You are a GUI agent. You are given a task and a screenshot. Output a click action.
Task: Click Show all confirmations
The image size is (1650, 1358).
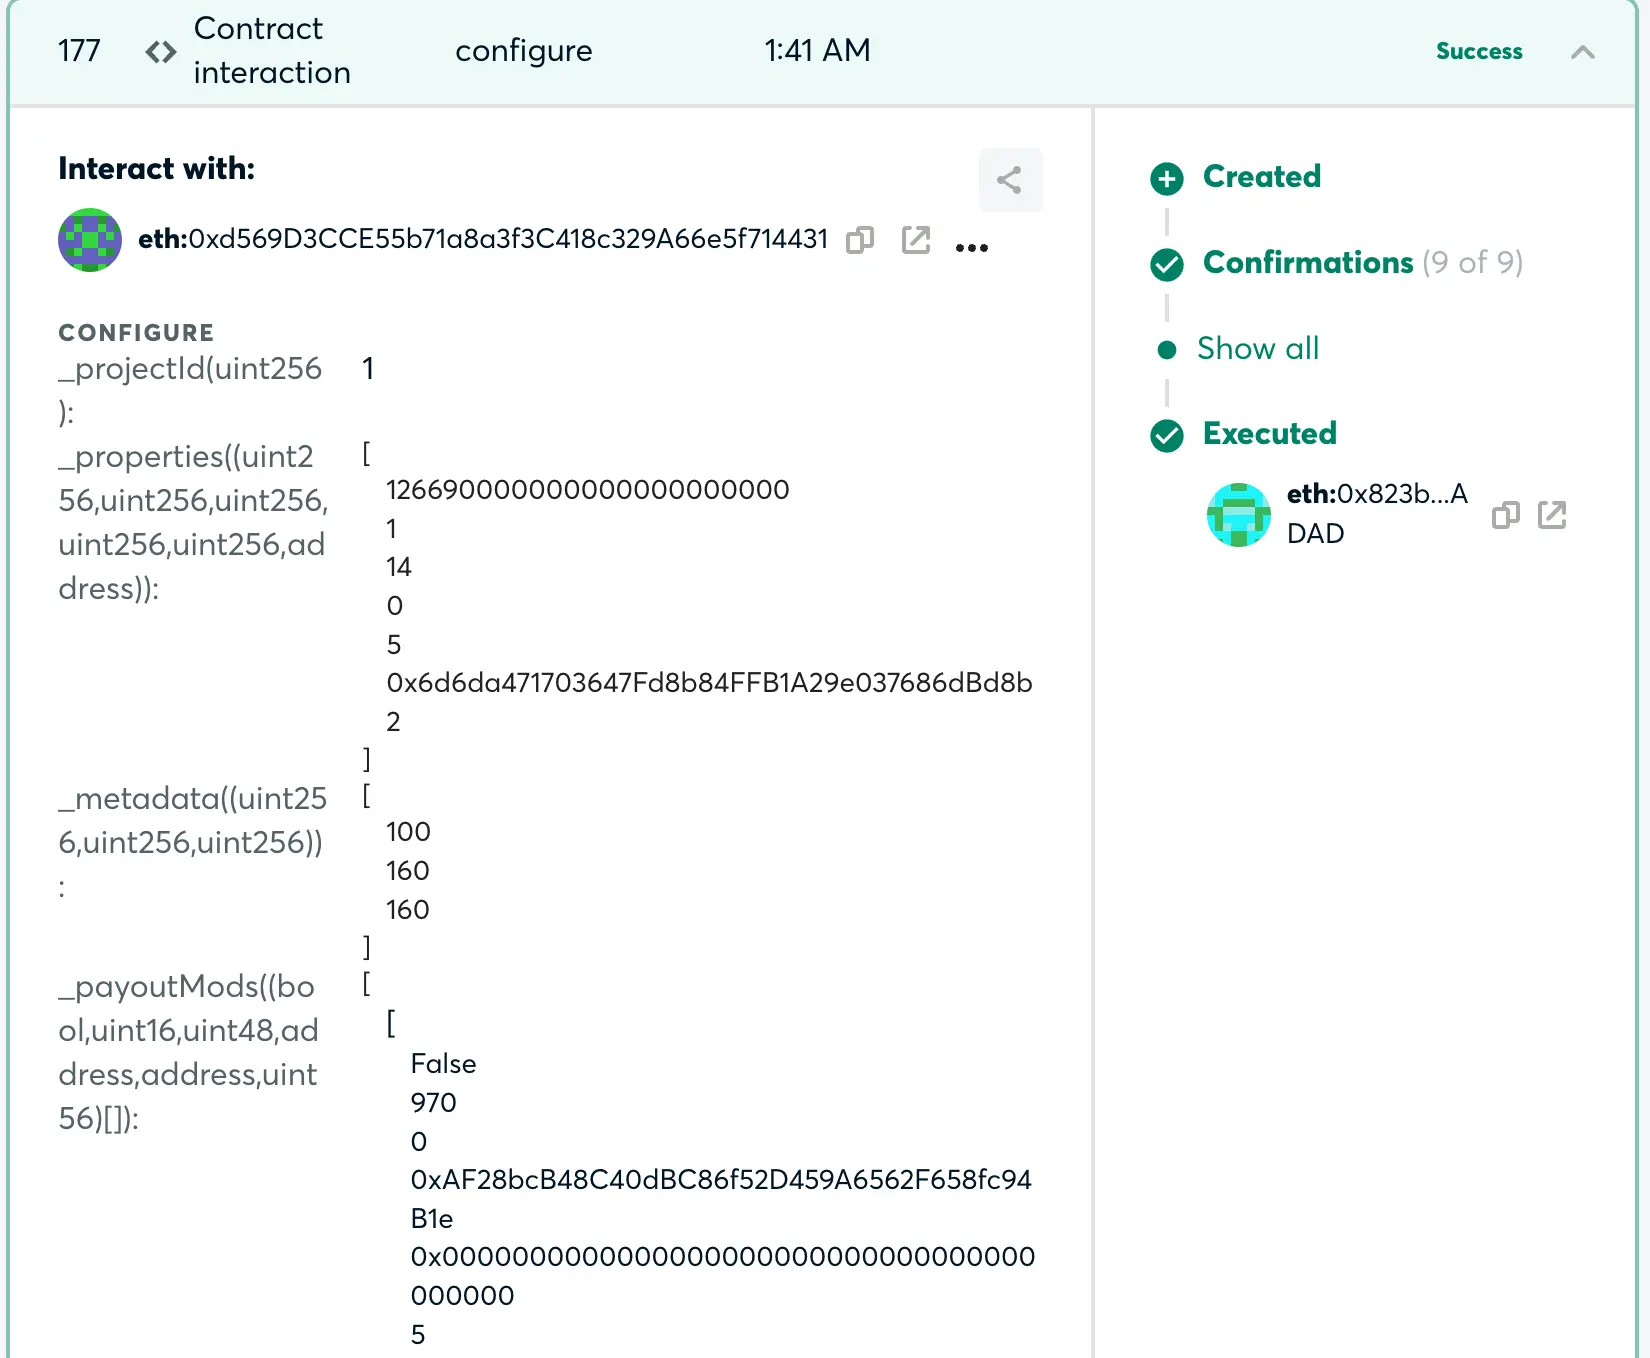[1257, 348]
